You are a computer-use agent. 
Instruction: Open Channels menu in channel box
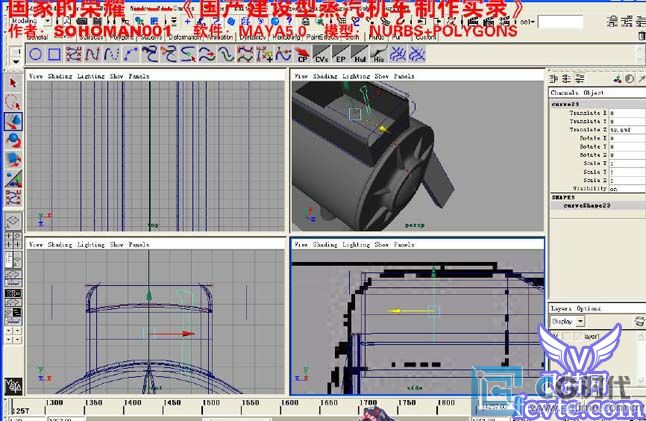(x=564, y=93)
